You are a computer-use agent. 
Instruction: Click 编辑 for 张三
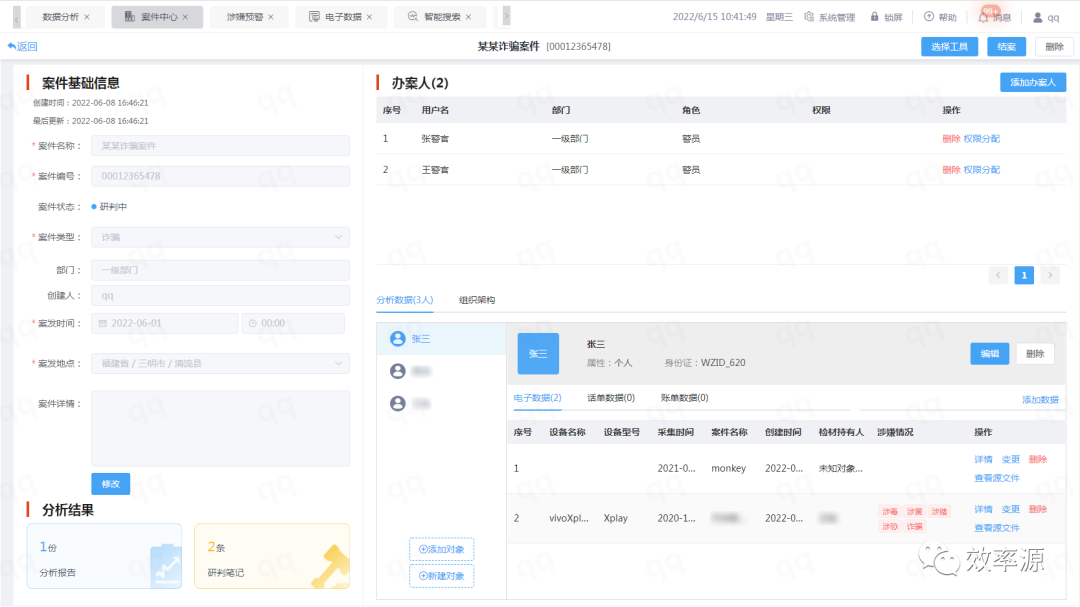click(990, 353)
